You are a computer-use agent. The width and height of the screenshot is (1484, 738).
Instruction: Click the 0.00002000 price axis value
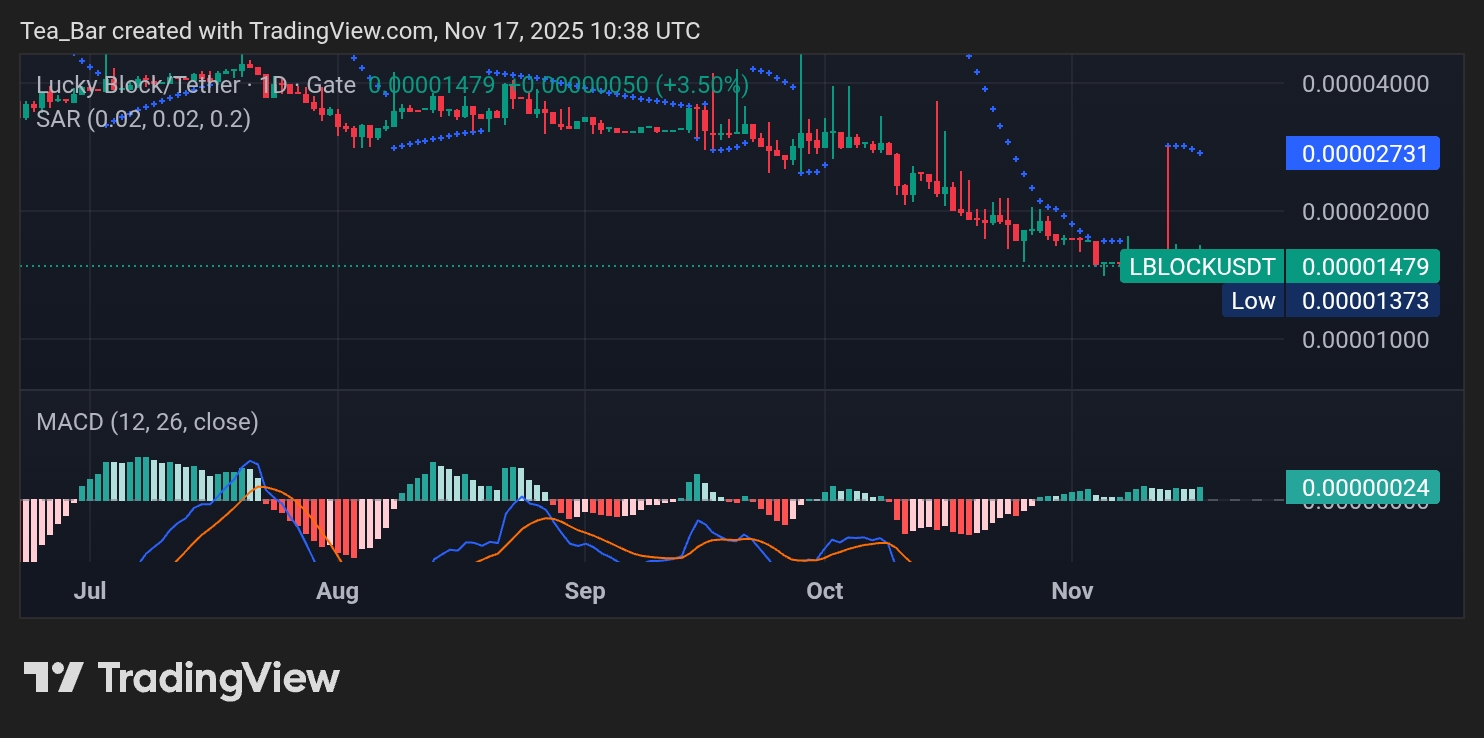[x=1365, y=211]
